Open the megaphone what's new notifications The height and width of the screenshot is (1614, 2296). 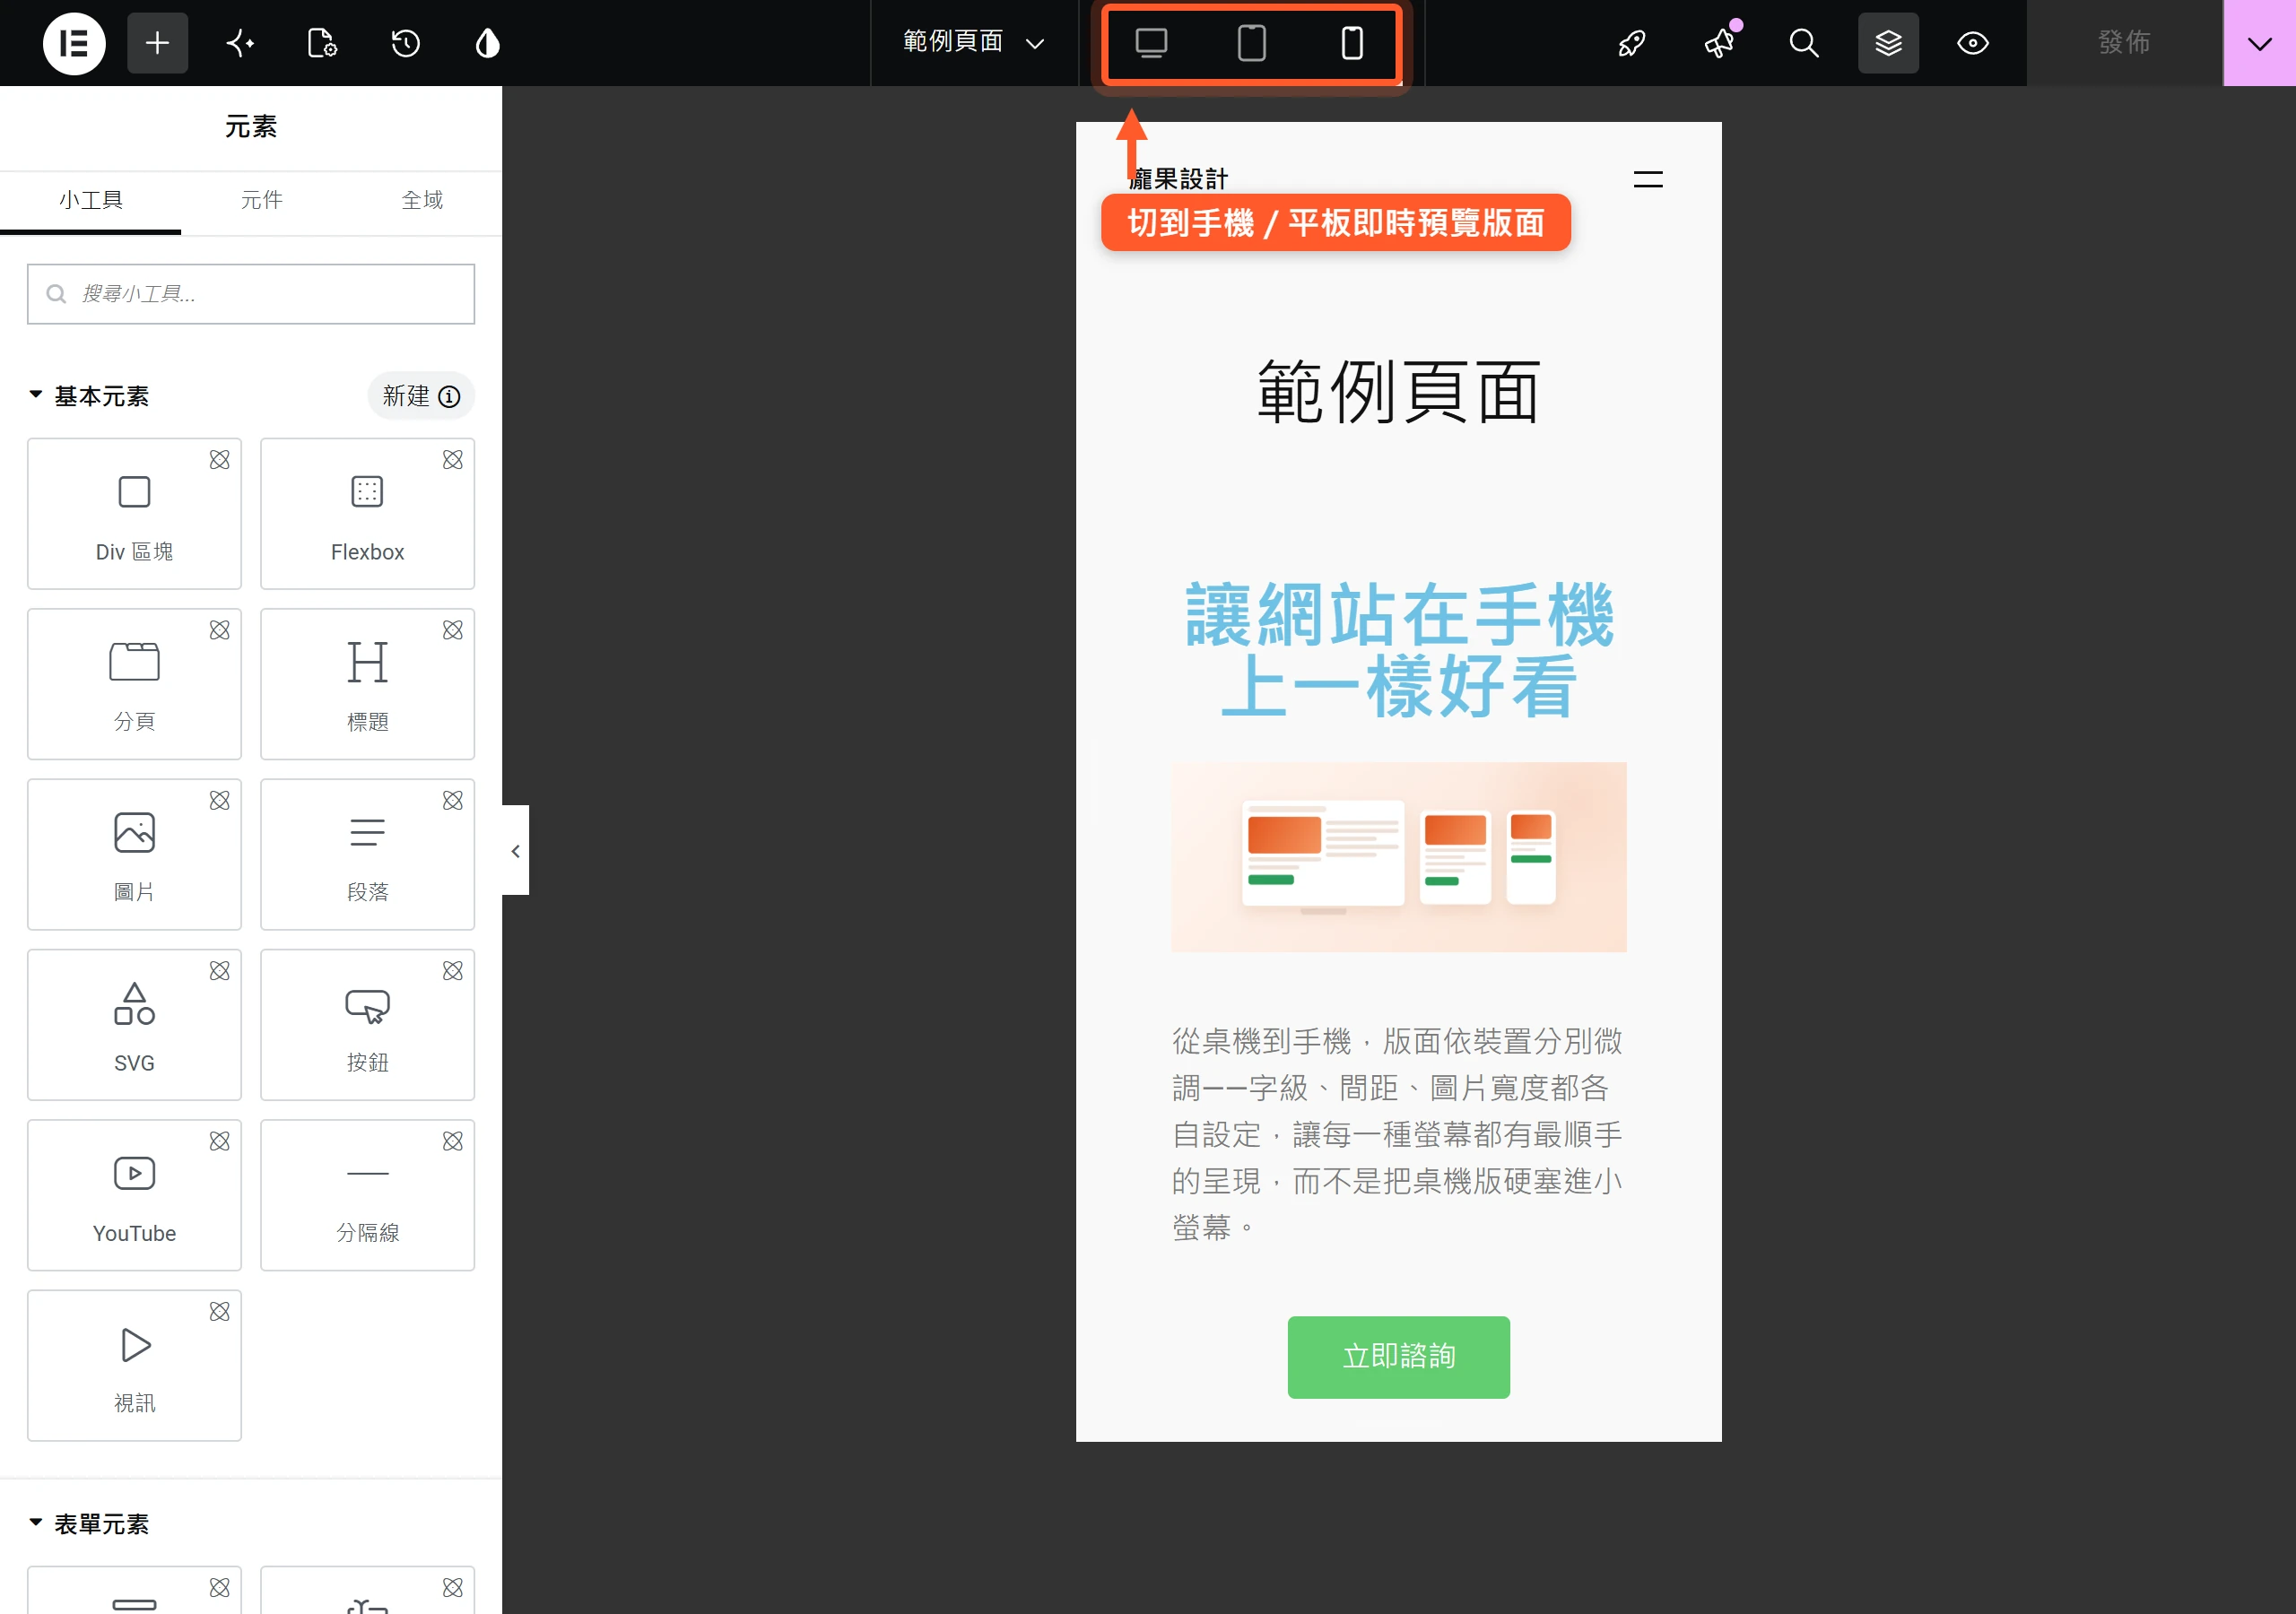click(x=1719, y=43)
